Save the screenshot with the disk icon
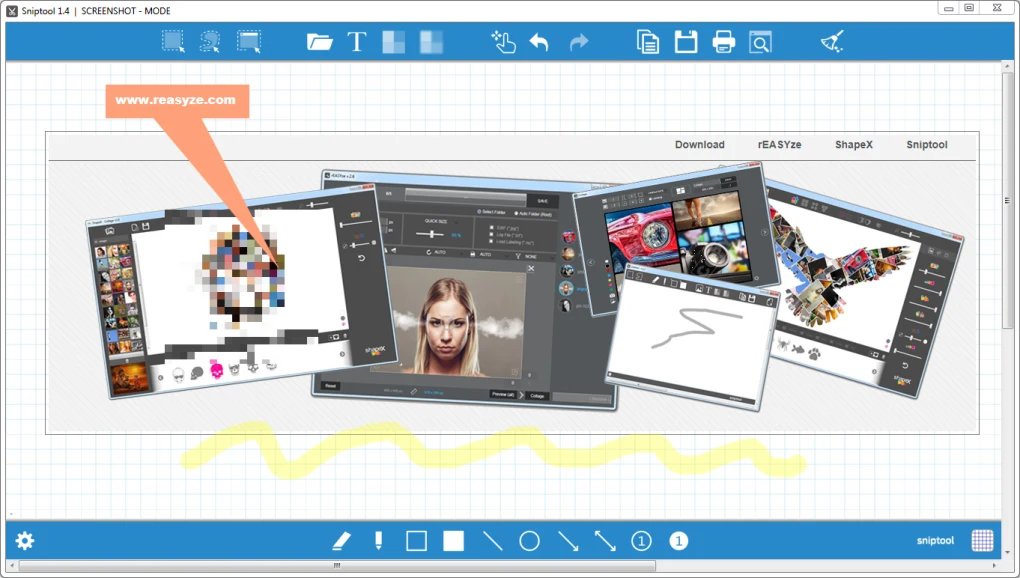This screenshot has width=1020, height=578. pos(685,41)
